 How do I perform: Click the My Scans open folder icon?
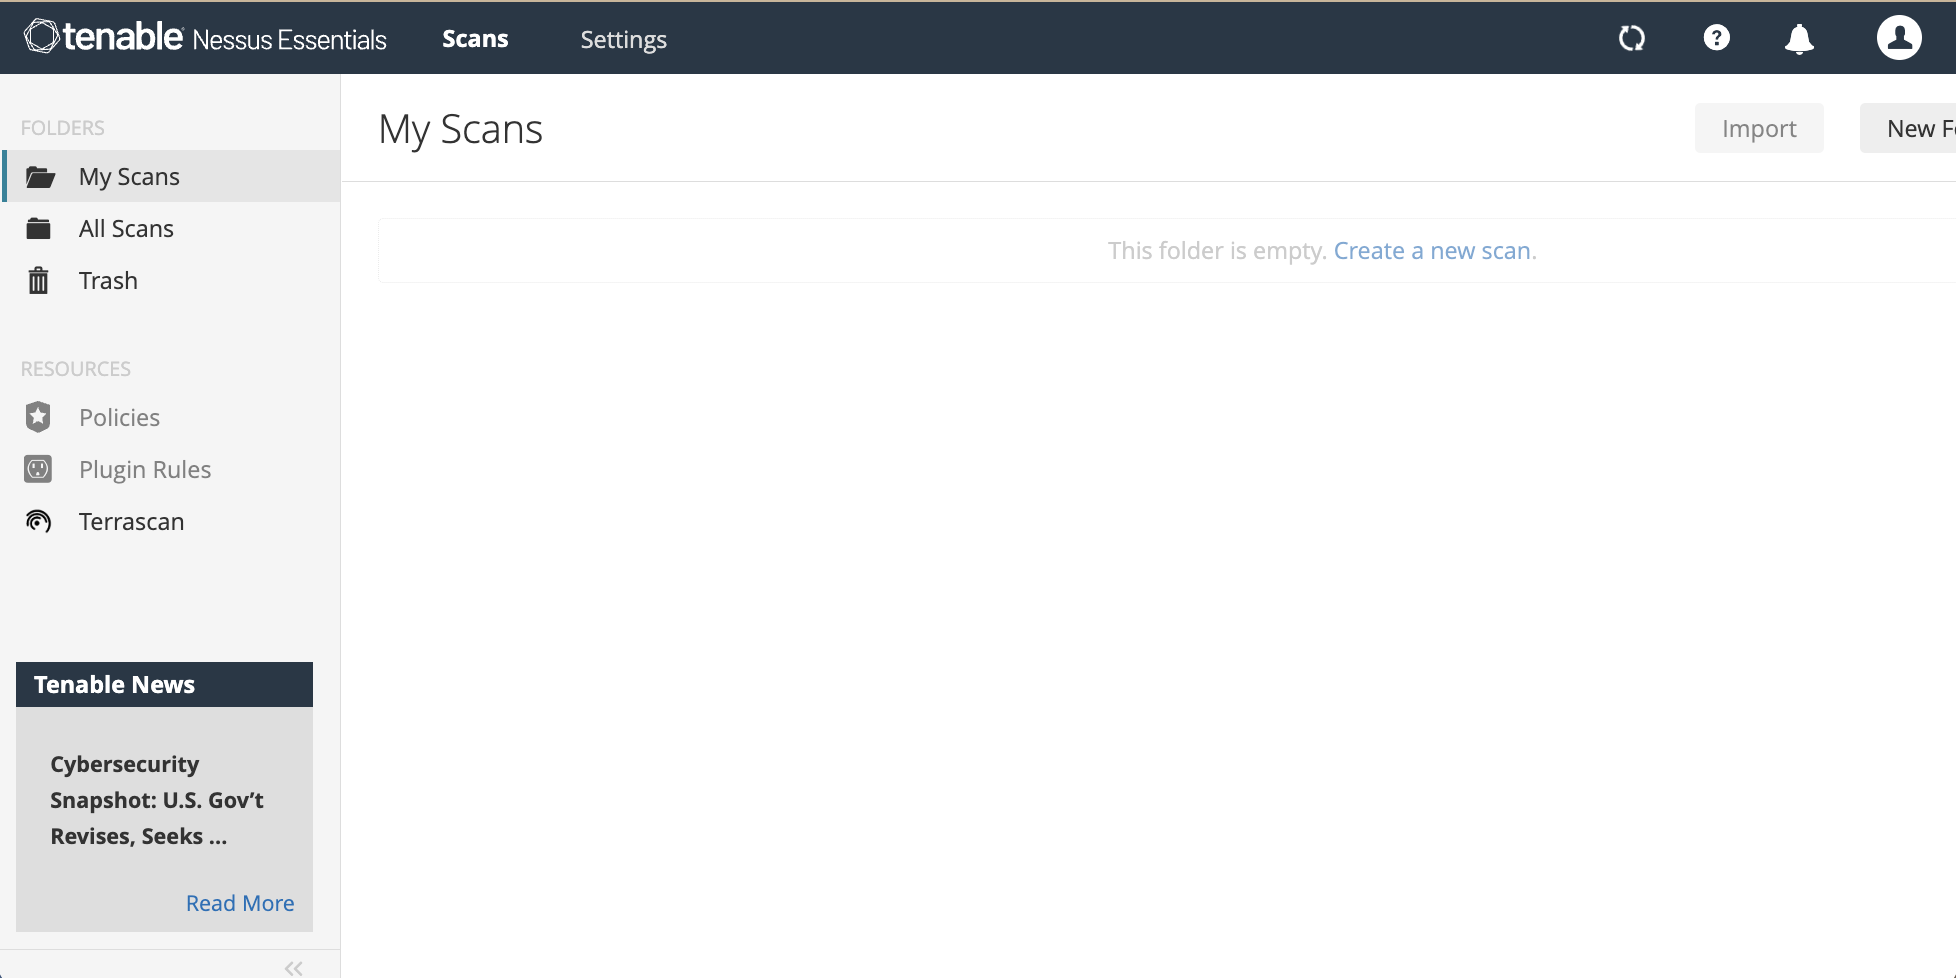pyautogui.click(x=40, y=177)
